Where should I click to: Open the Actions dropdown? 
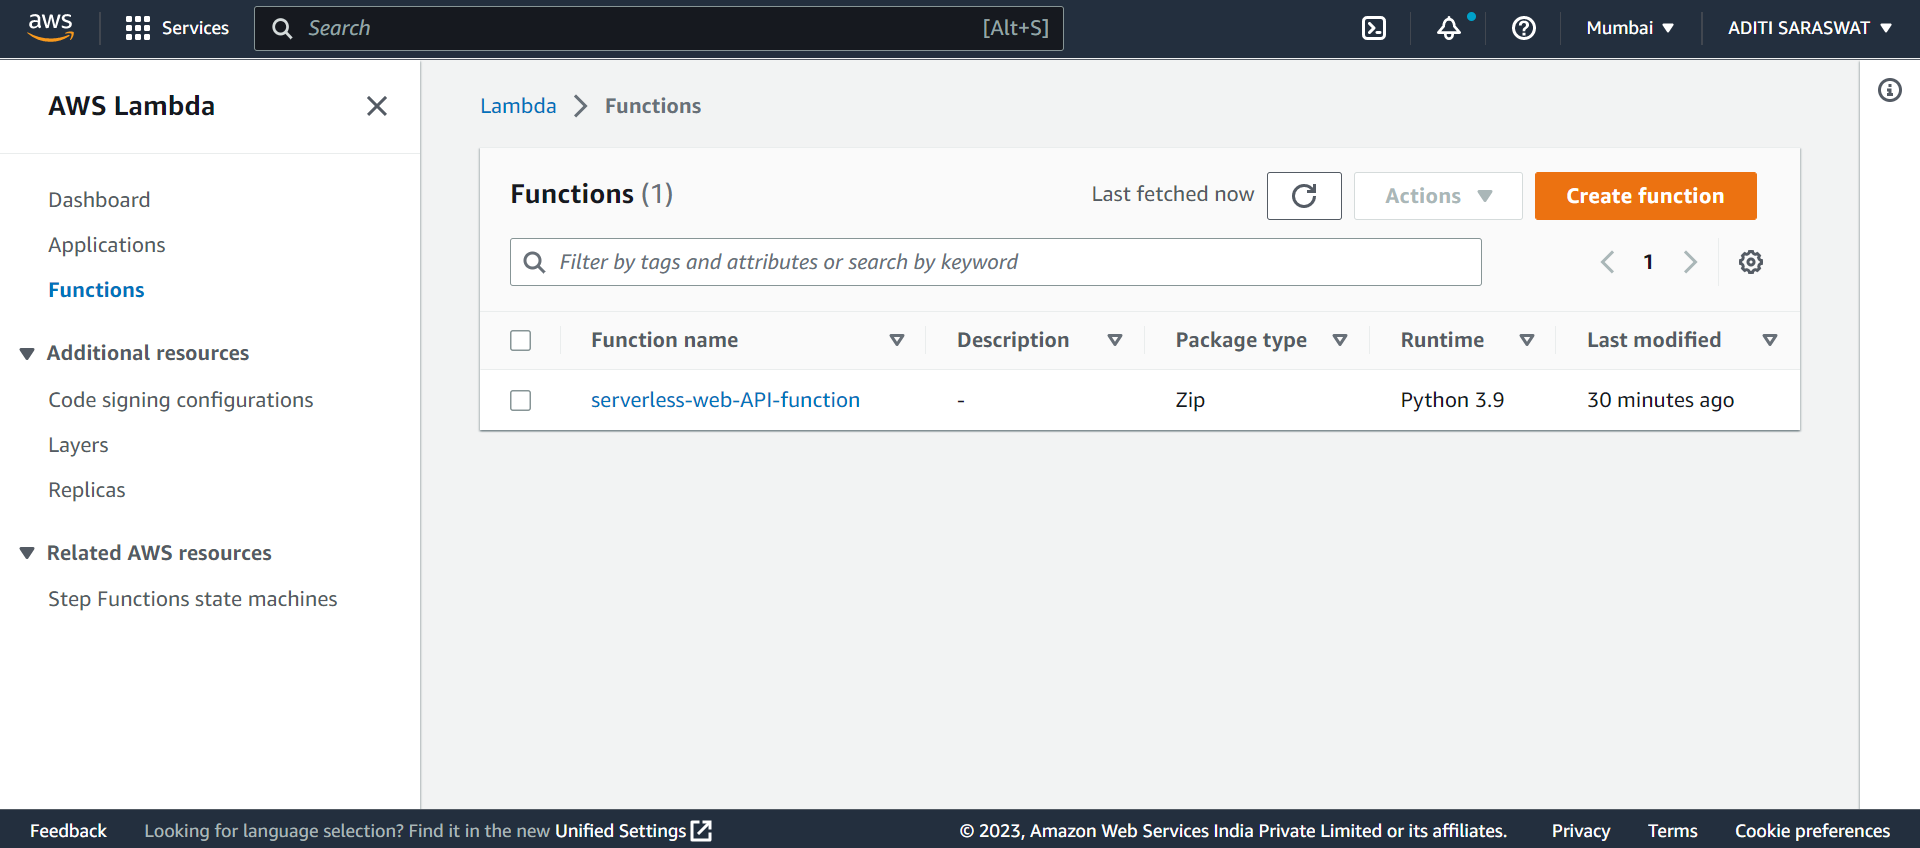(1437, 195)
